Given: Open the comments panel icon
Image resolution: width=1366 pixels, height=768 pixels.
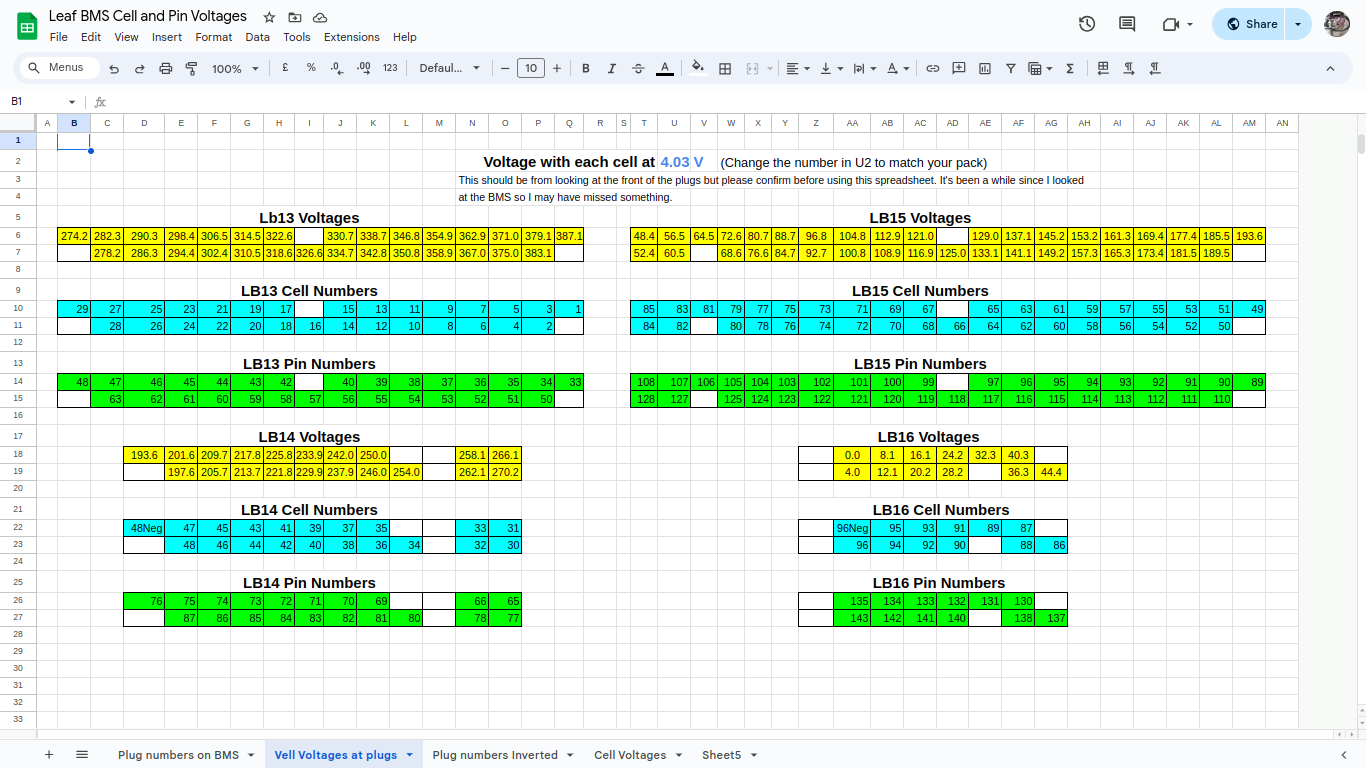Looking at the screenshot, I should click(x=1127, y=24).
